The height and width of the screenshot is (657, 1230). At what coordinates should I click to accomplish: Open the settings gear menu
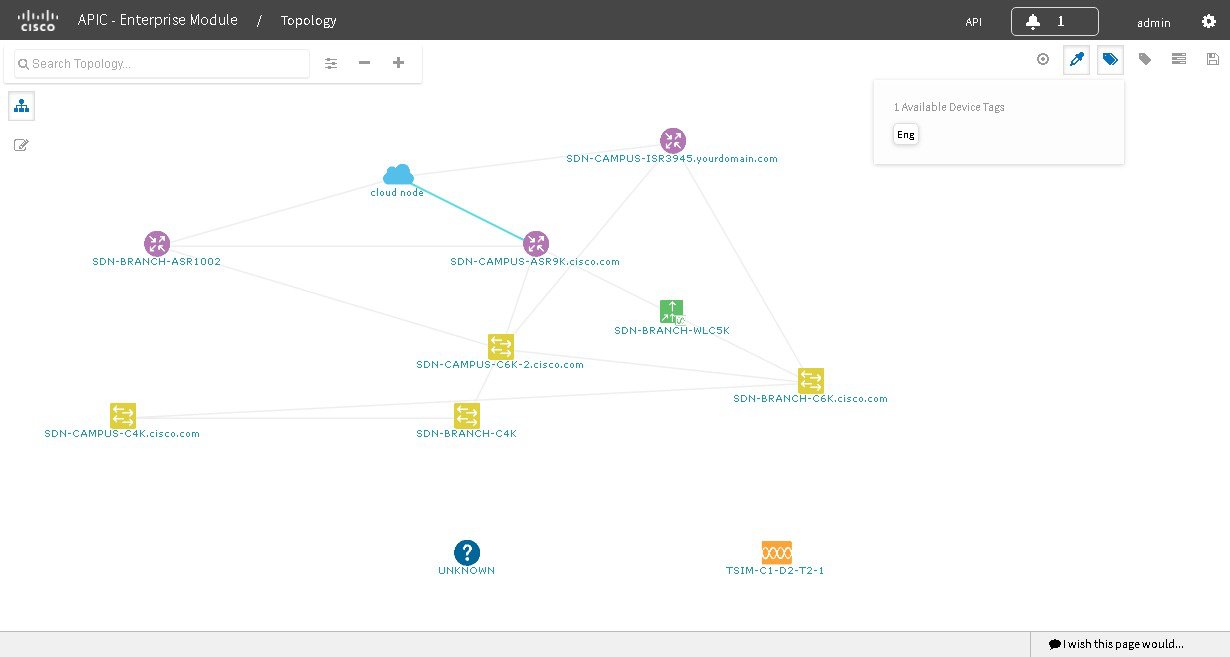[1208, 21]
